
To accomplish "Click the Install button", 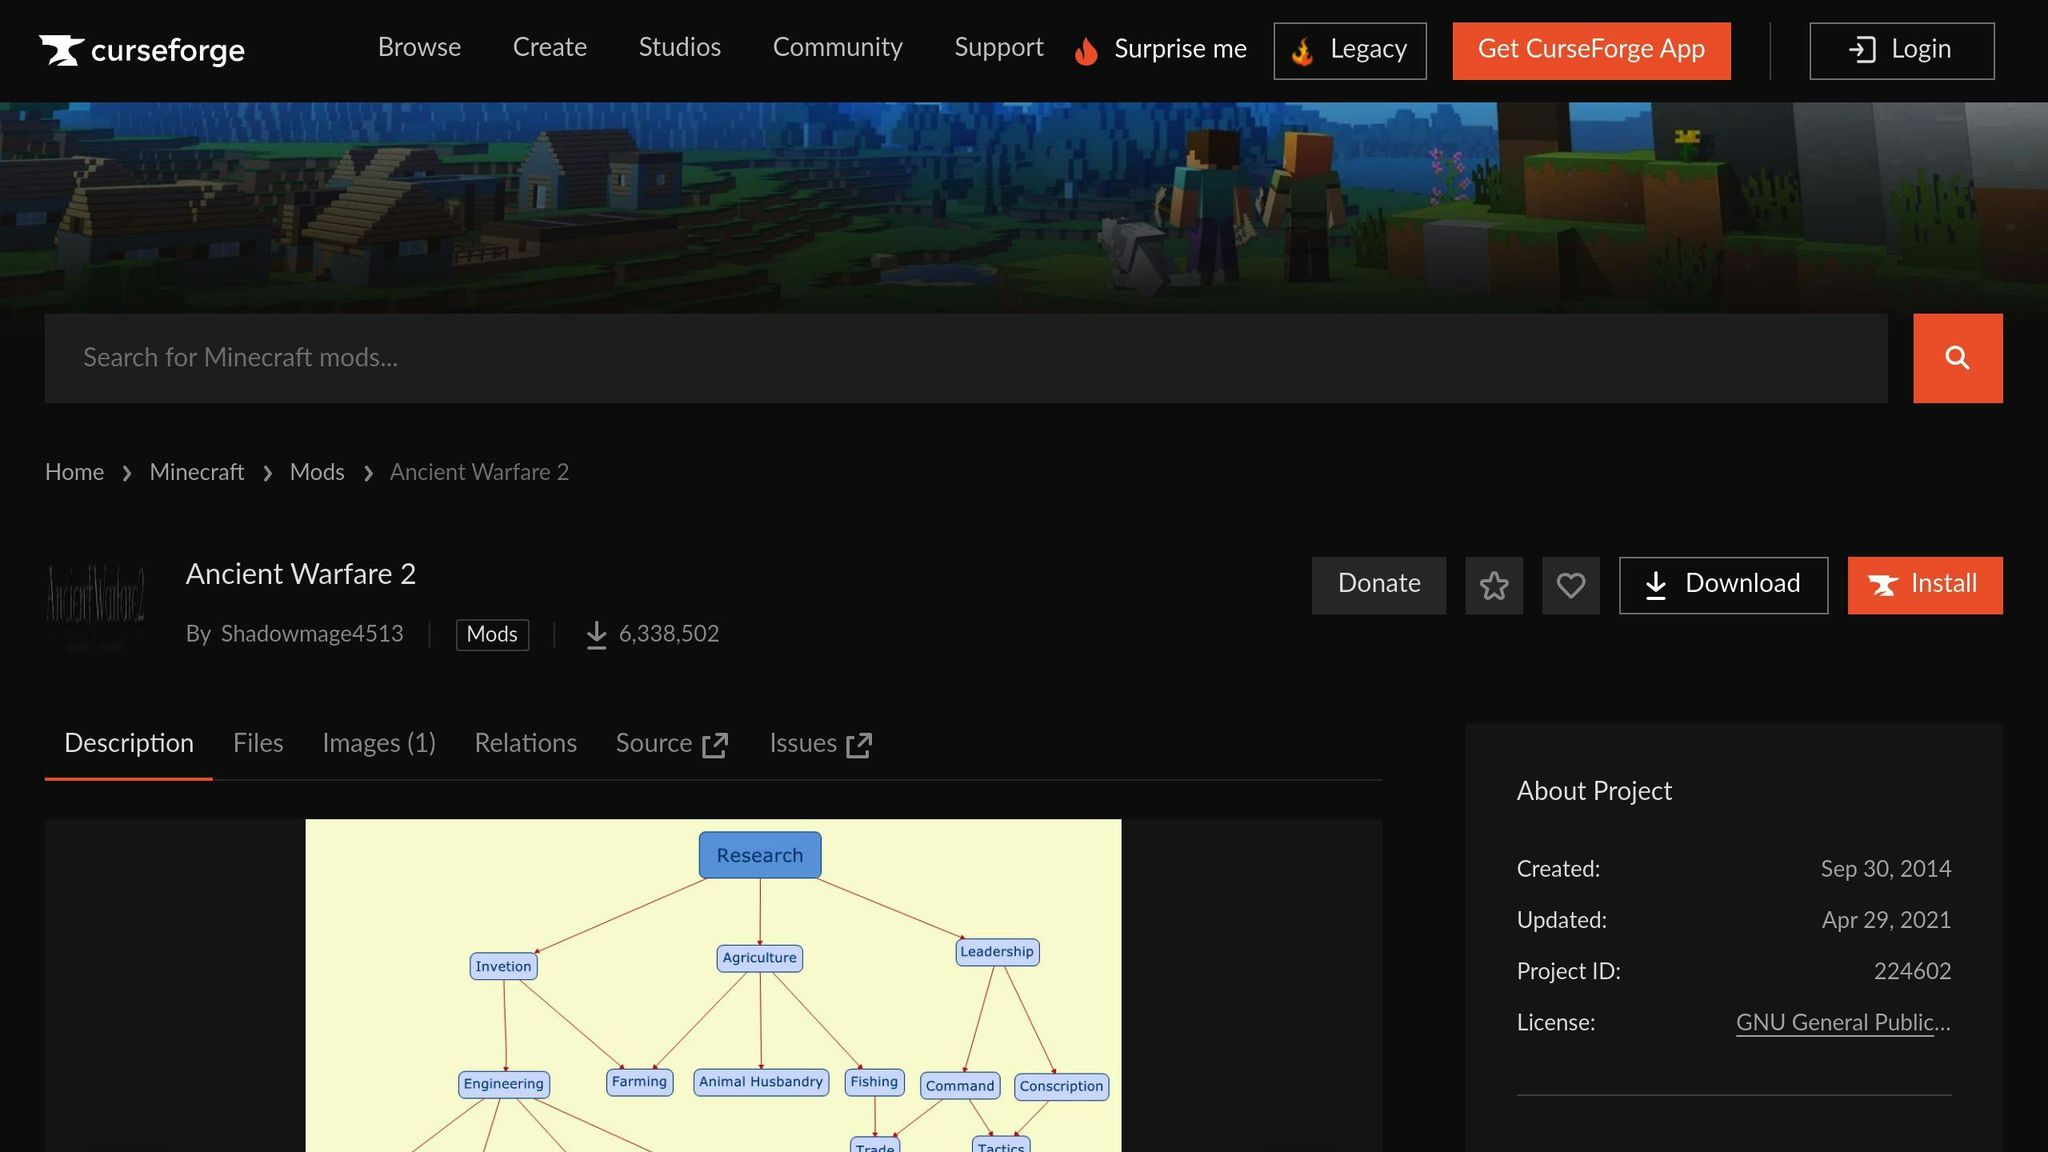I will [1924, 585].
